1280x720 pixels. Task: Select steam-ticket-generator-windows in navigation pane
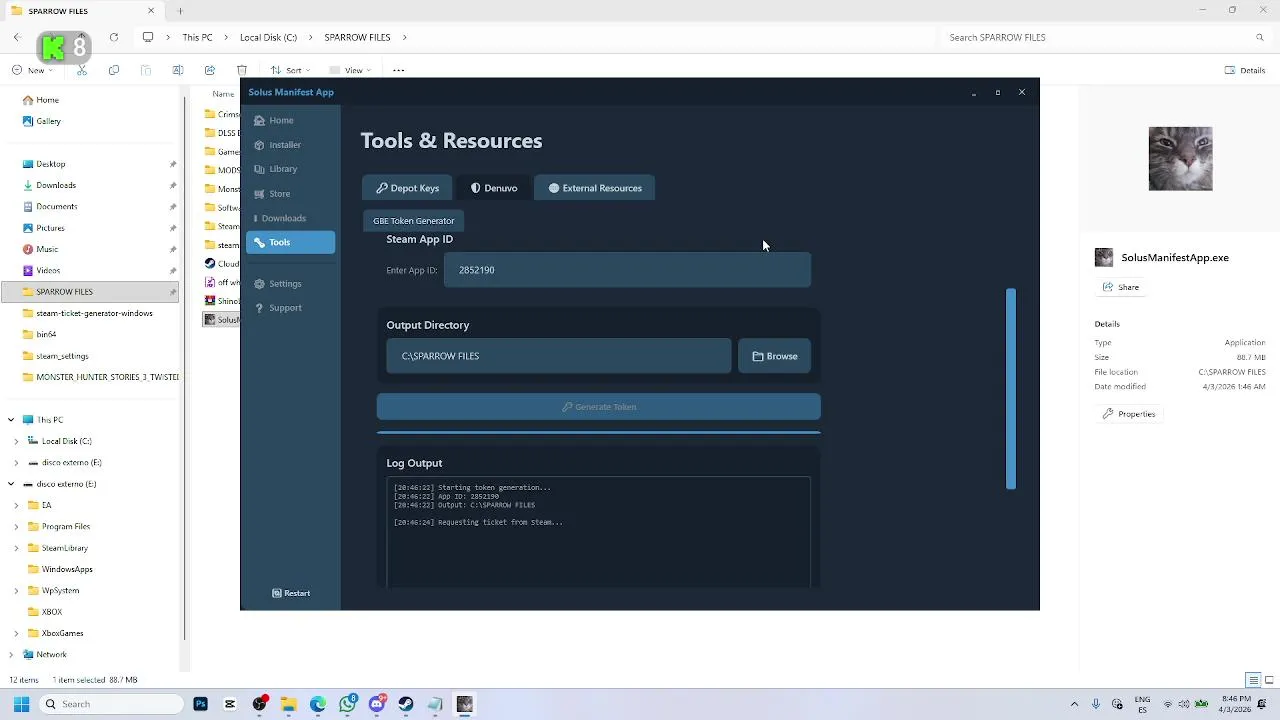tap(94, 313)
